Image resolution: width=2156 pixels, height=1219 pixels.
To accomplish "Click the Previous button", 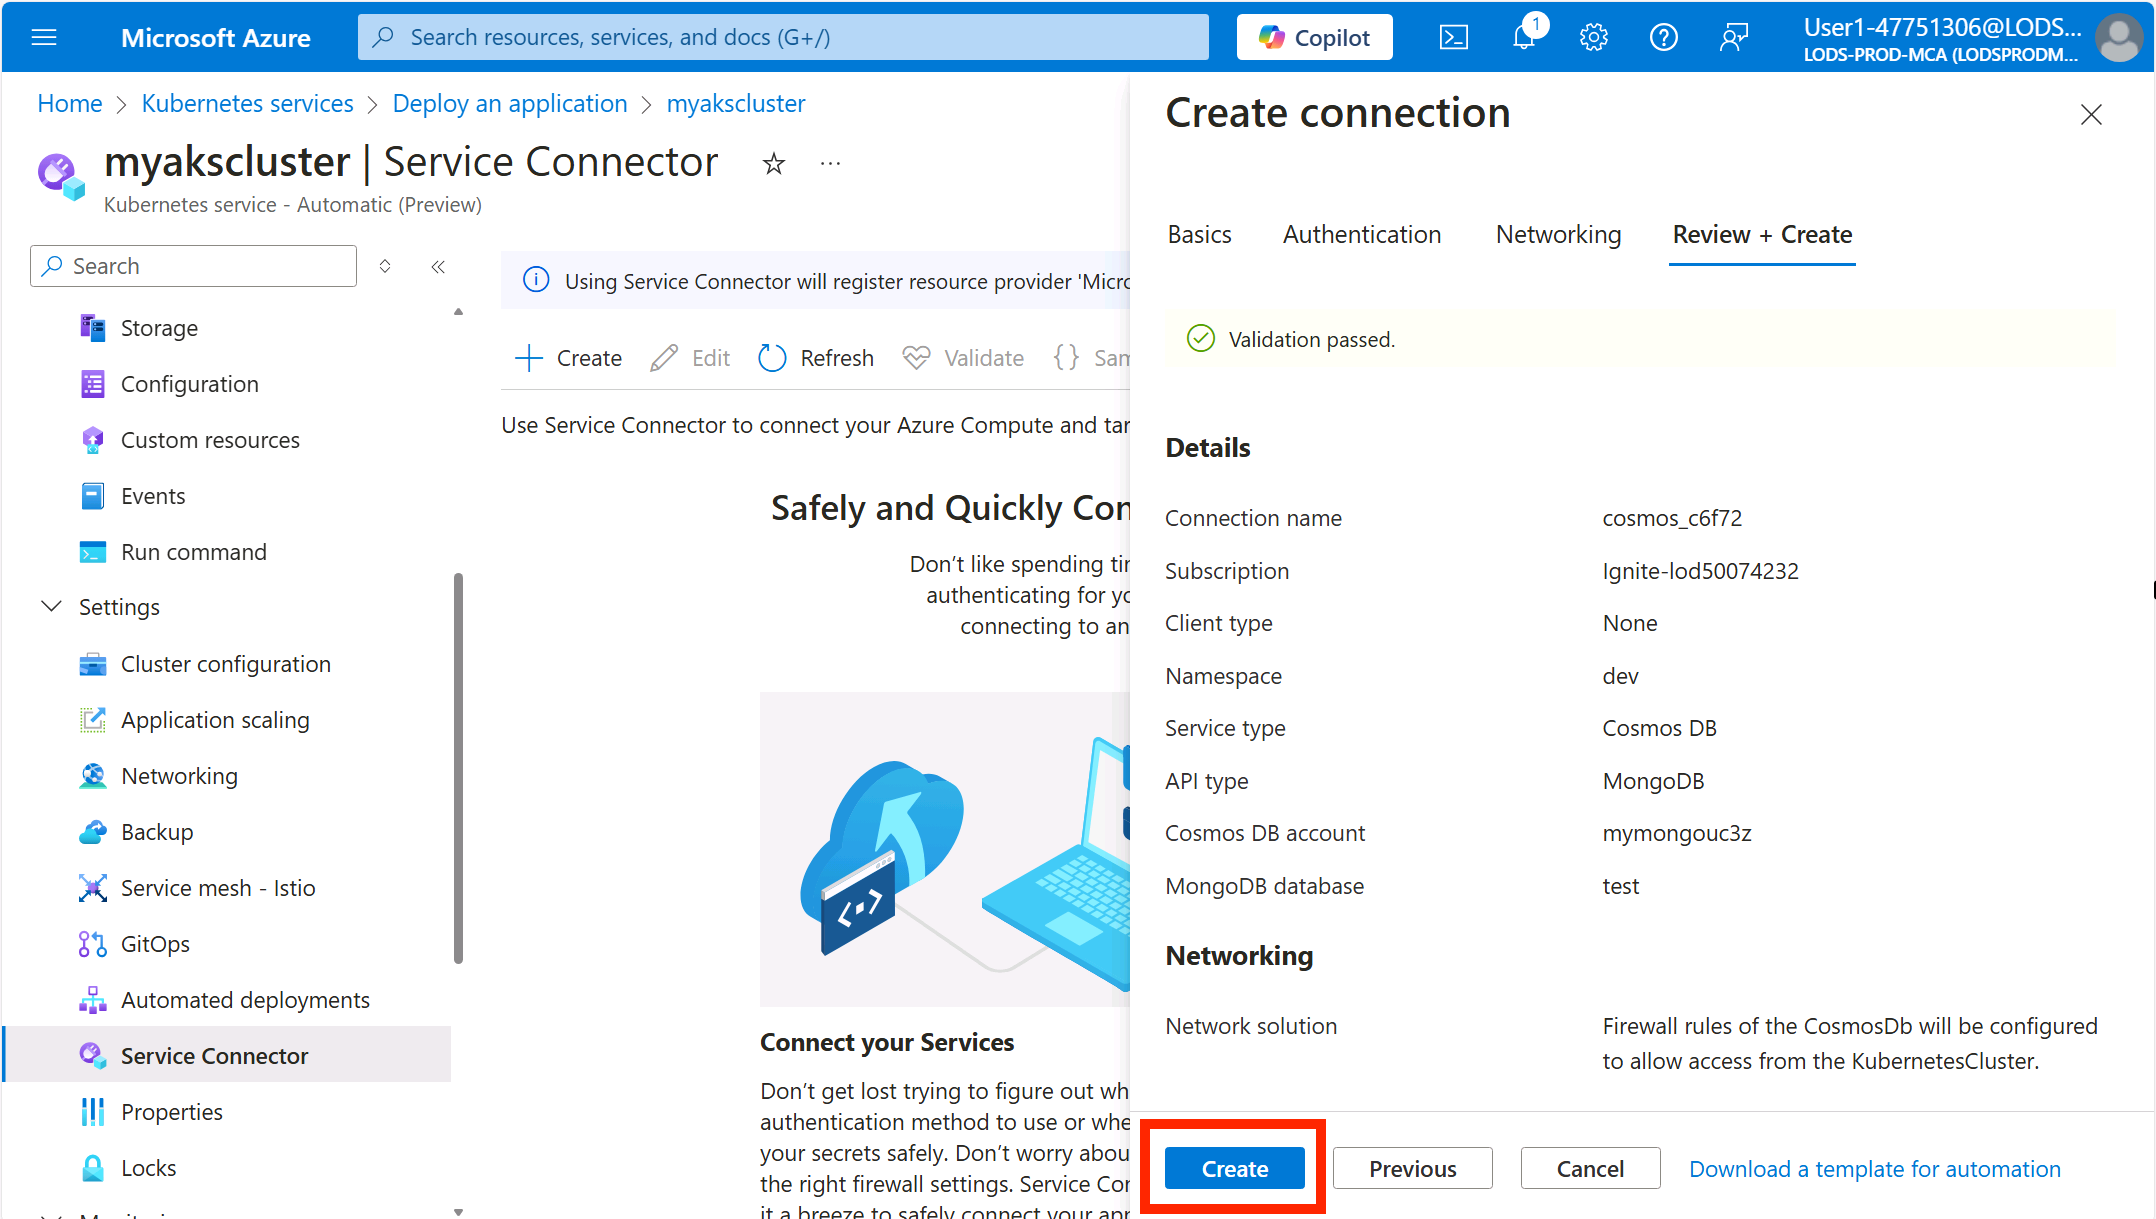I will coord(1412,1168).
